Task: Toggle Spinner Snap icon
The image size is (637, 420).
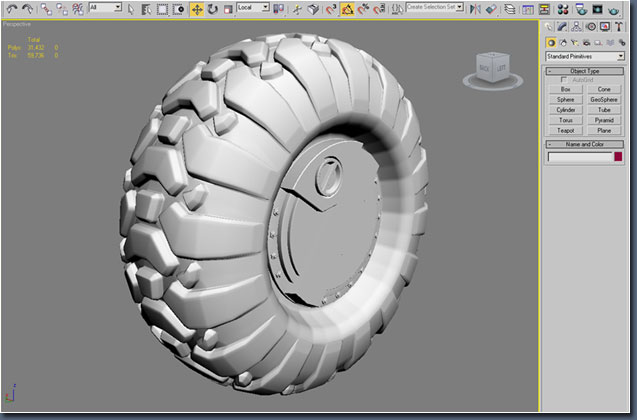Action: pos(379,9)
